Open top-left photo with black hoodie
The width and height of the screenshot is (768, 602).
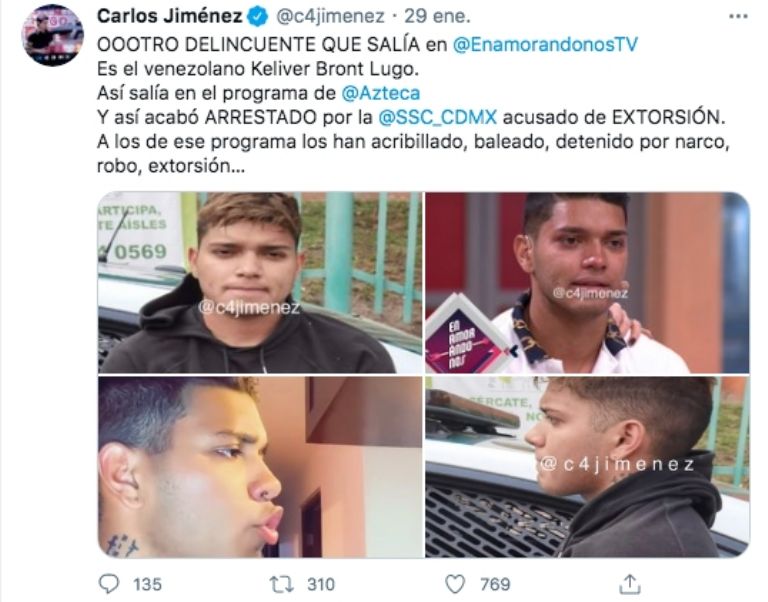pyautogui.click(x=260, y=283)
